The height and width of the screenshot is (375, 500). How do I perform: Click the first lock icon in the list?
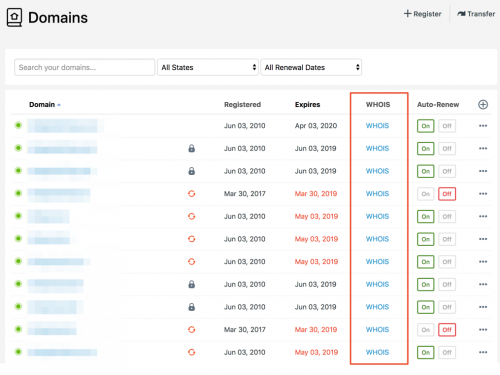(191, 148)
